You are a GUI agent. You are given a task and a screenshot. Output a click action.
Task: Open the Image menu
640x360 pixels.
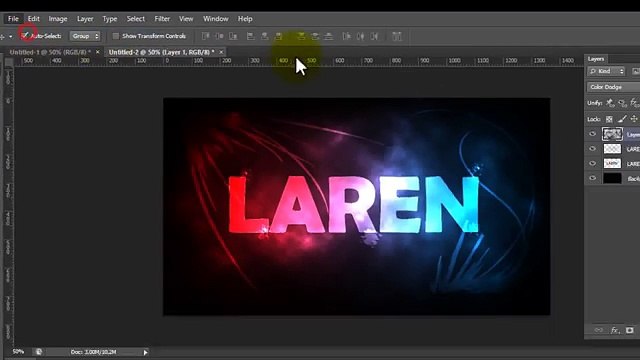pyautogui.click(x=58, y=19)
